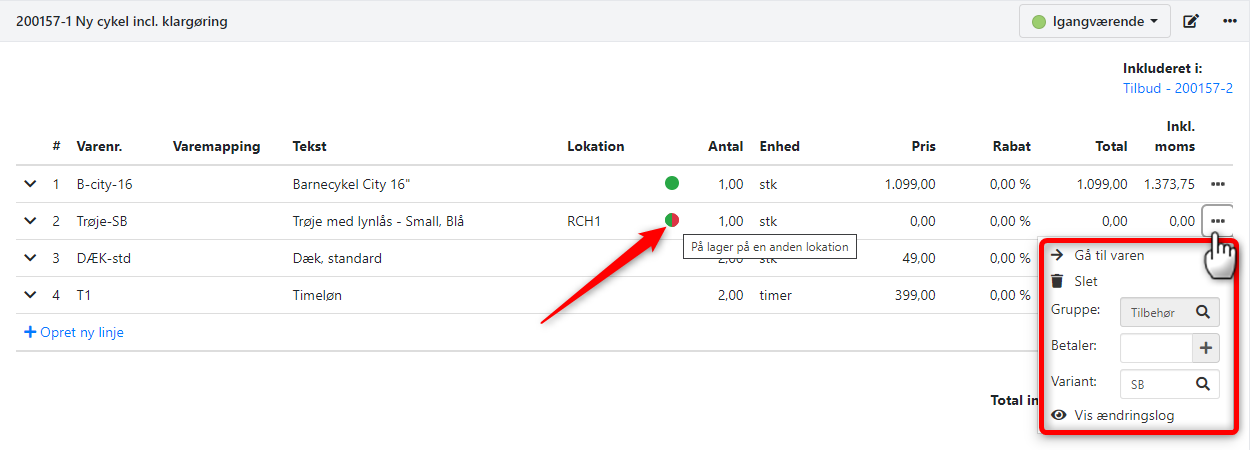Screen dimensions: 1251x450
Task: Select 'Vis ændringslog' menu entry
Action: point(1123,415)
